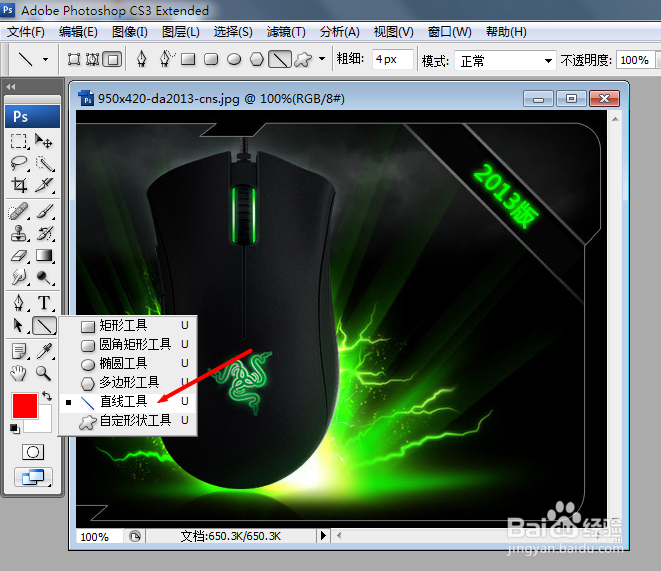Reset default foreground and background colors
The image size is (661, 571).
(x=15, y=429)
